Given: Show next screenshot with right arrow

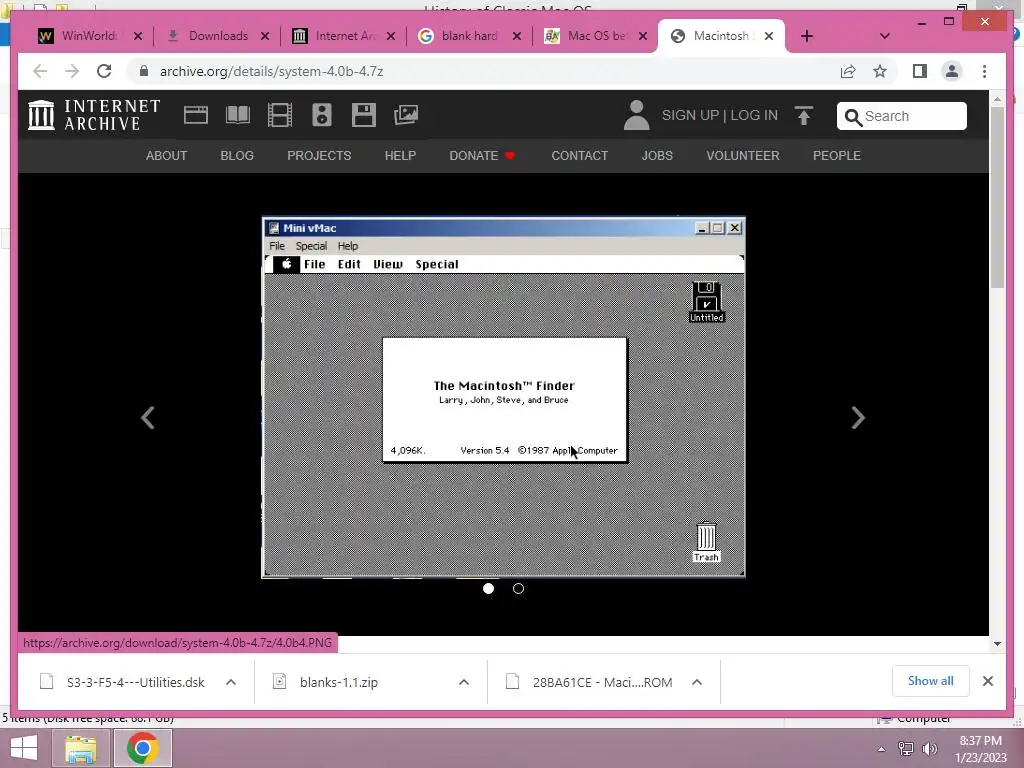Looking at the screenshot, I should (858, 418).
